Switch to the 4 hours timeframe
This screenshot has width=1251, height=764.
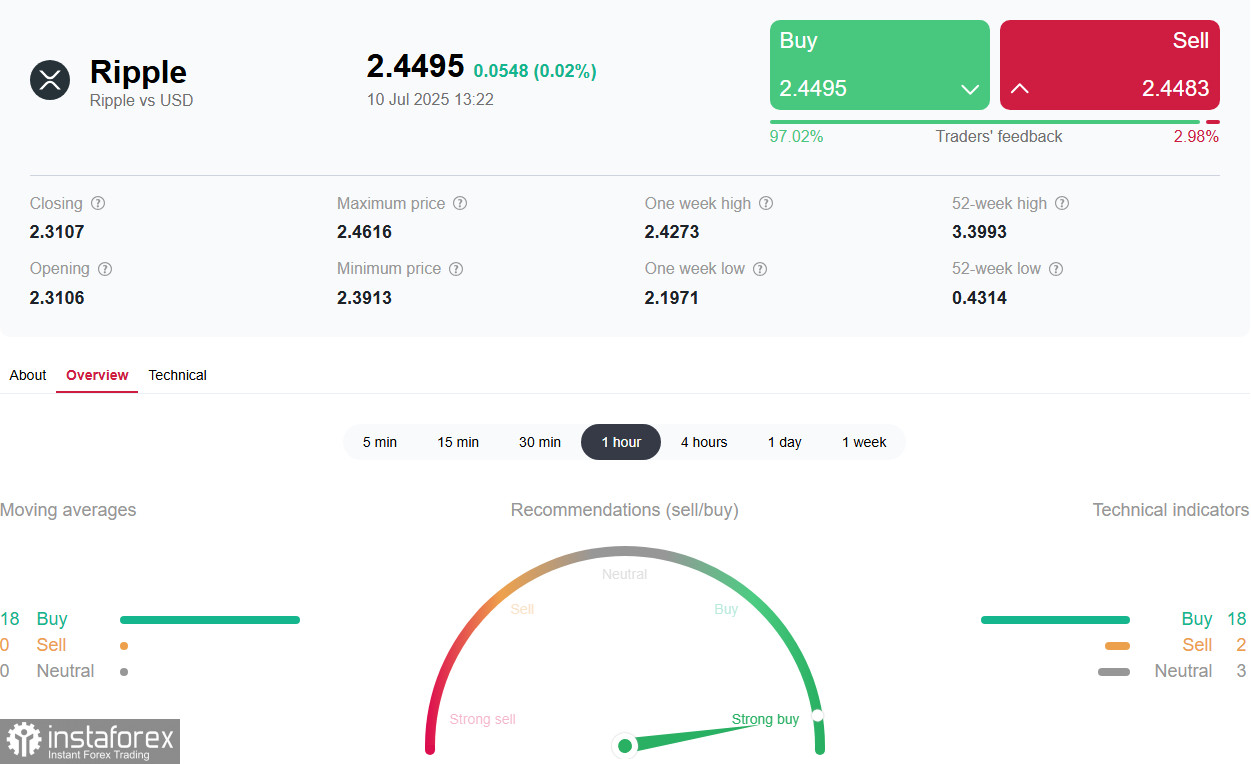click(704, 442)
